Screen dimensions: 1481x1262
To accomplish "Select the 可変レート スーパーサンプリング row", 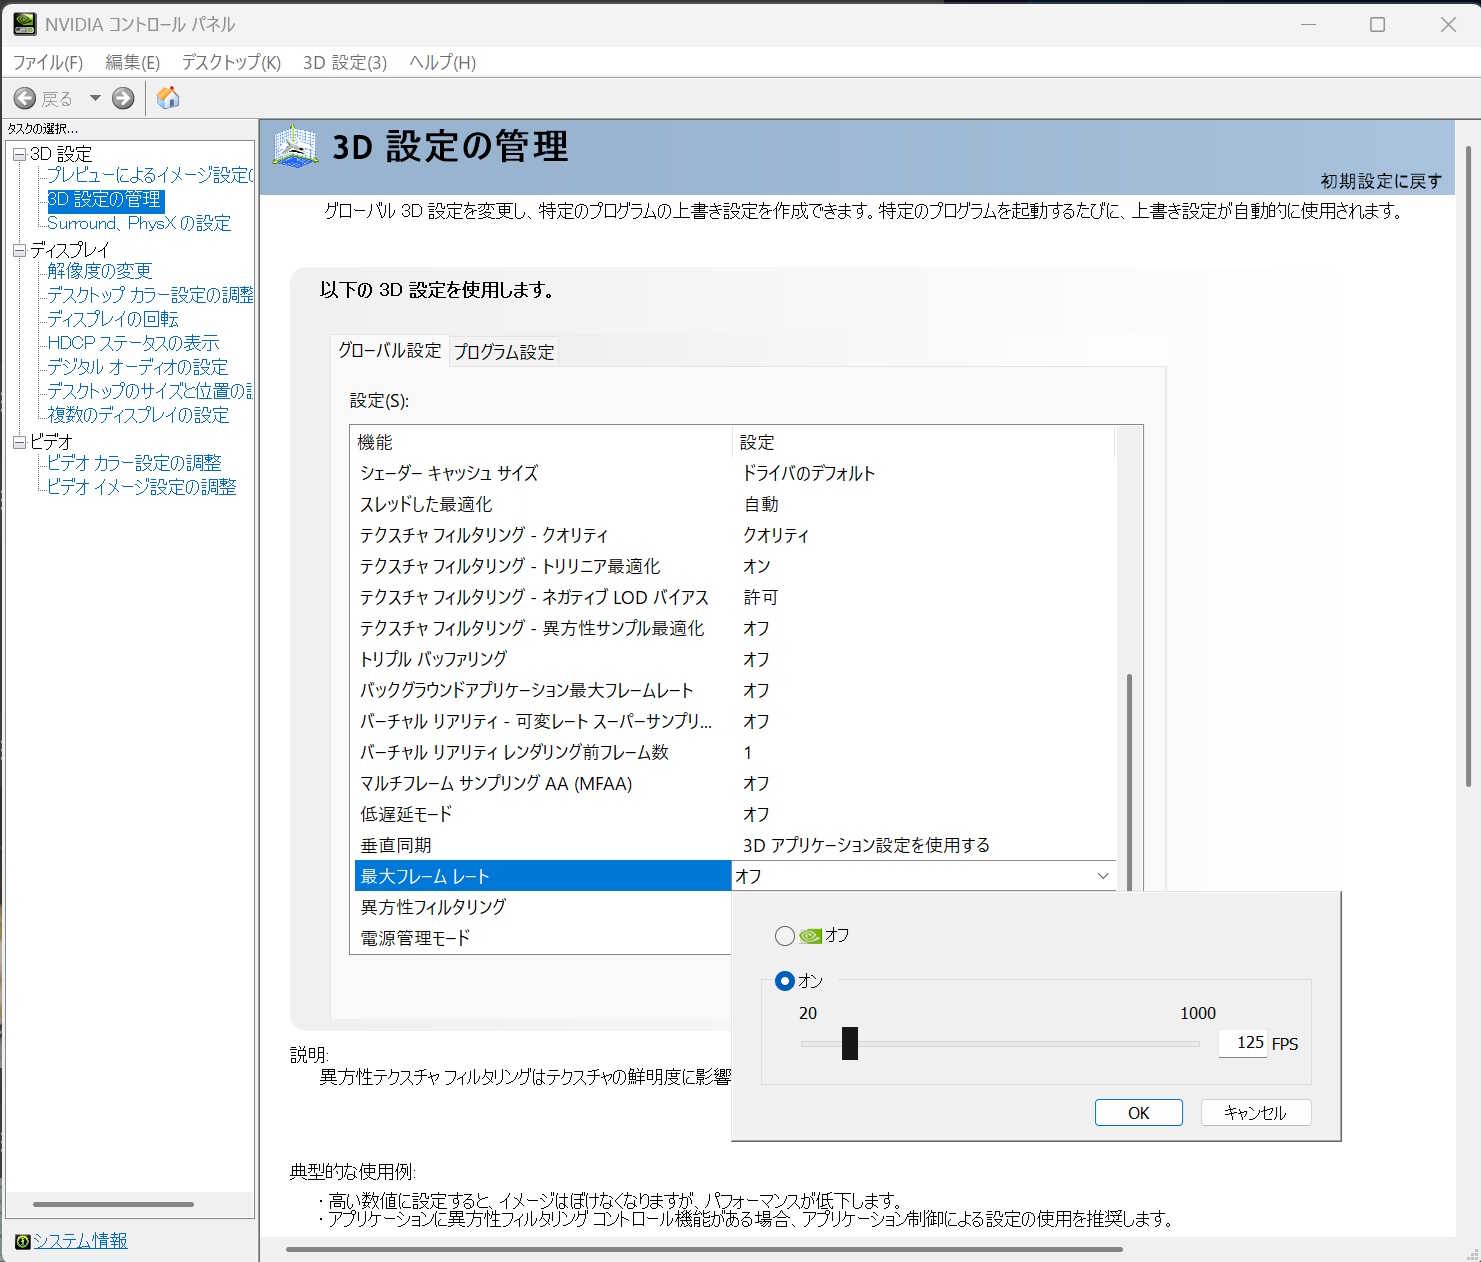I will (735, 721).
